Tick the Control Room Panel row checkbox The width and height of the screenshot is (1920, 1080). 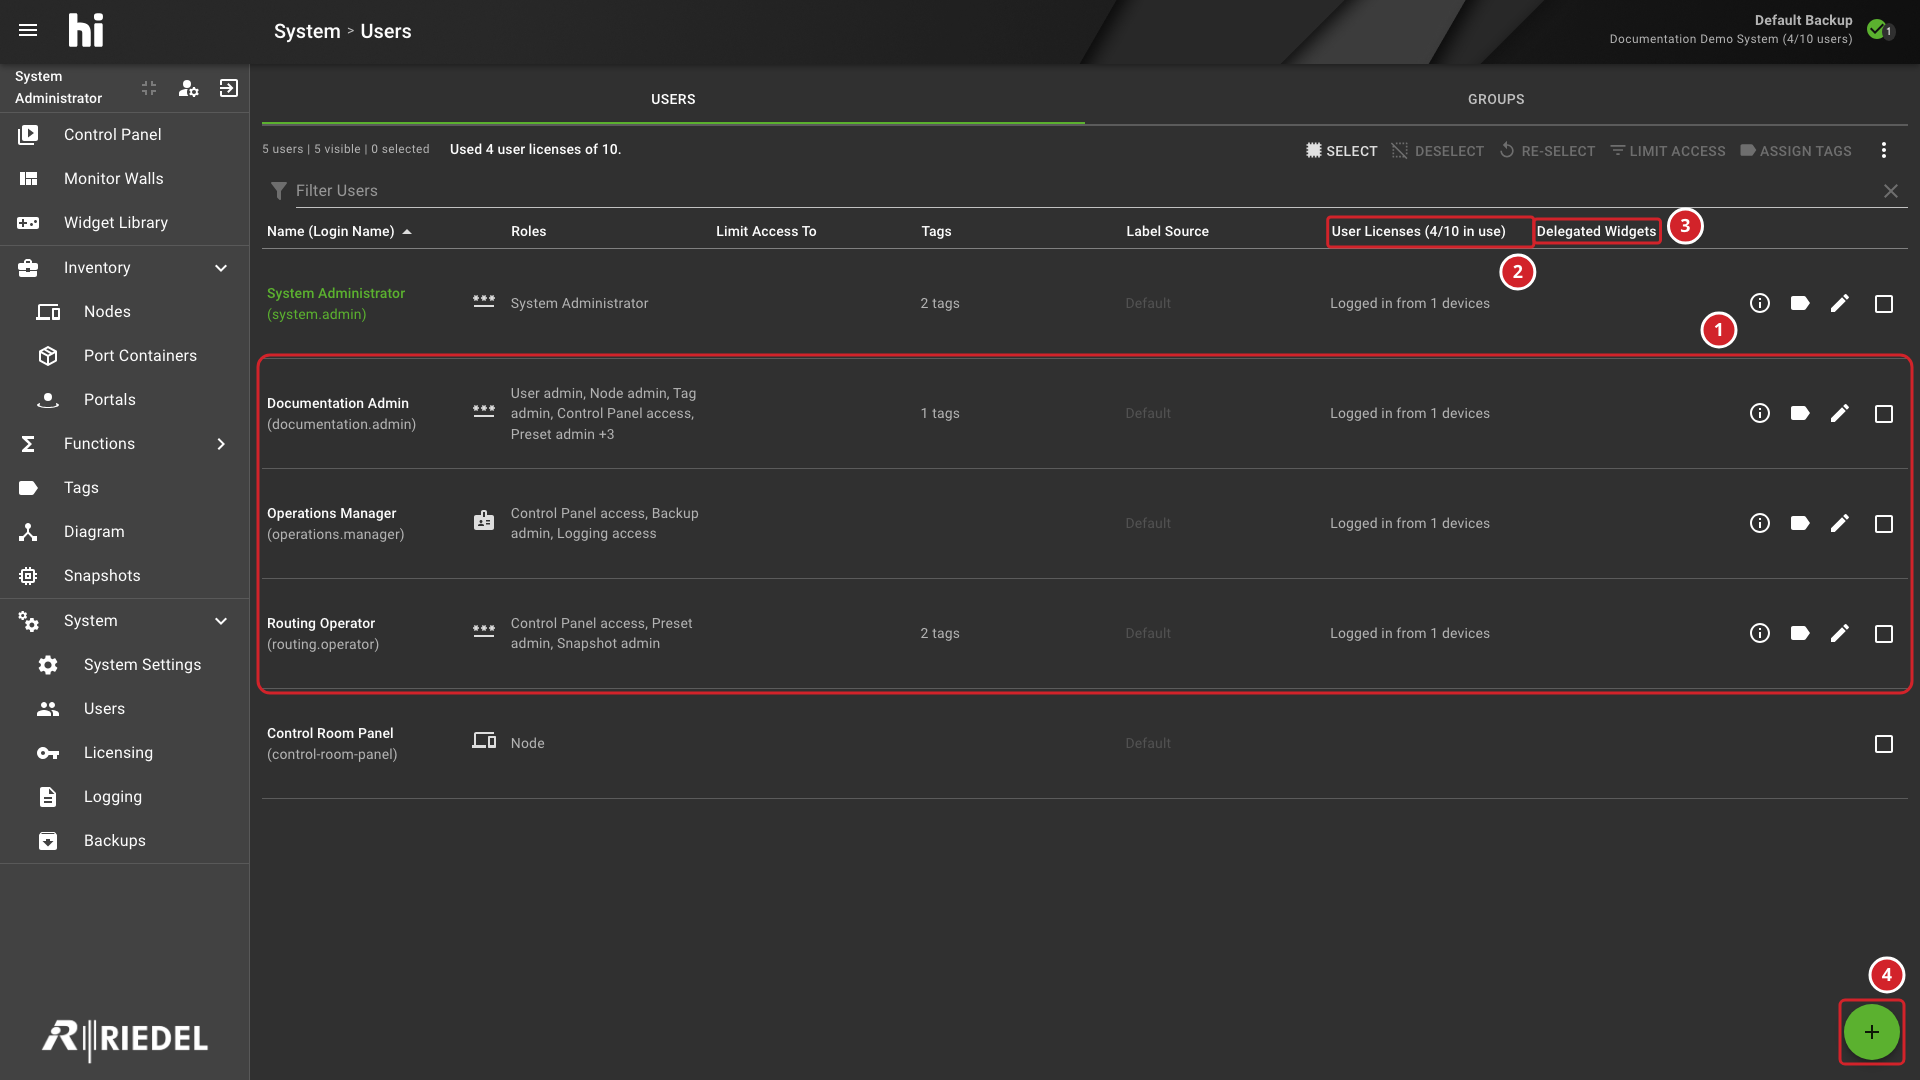pos(1884,744)
